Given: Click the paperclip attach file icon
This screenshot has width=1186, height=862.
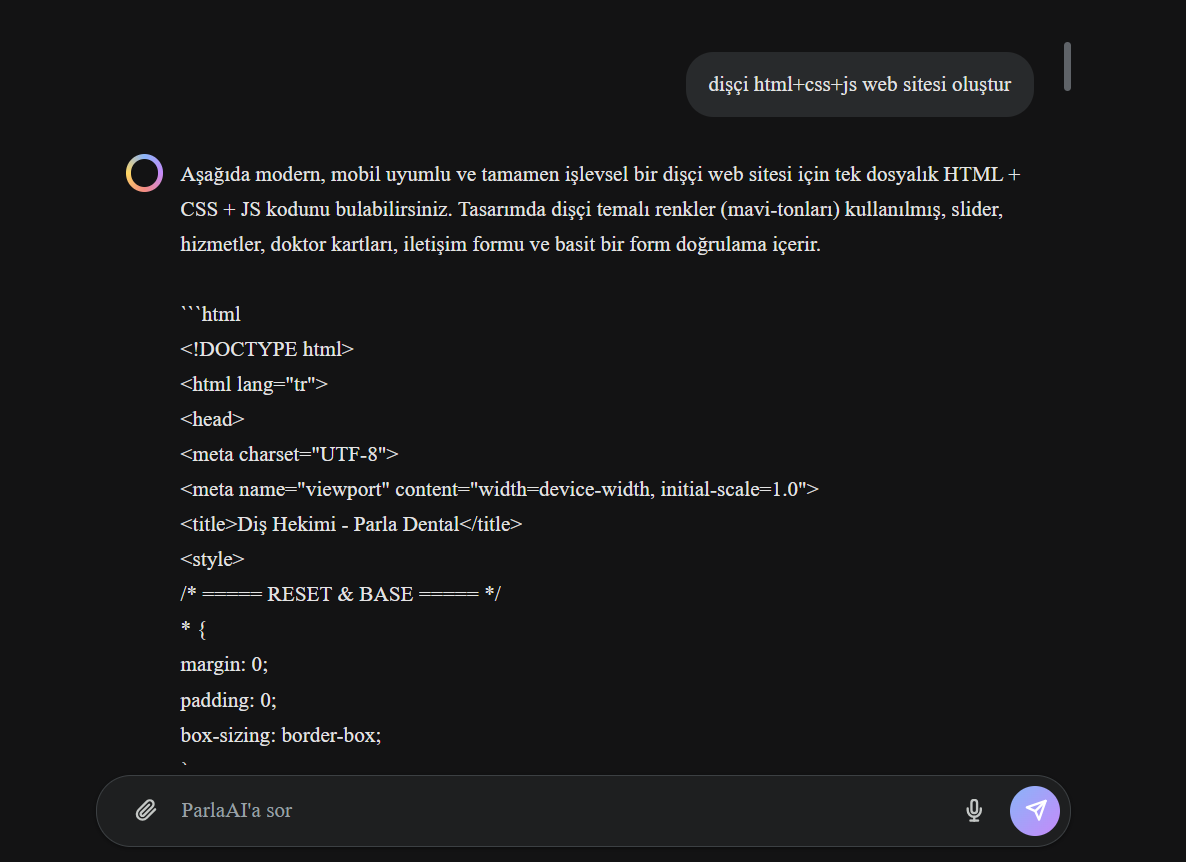Looking at the screenshot, I should (146, 811).
